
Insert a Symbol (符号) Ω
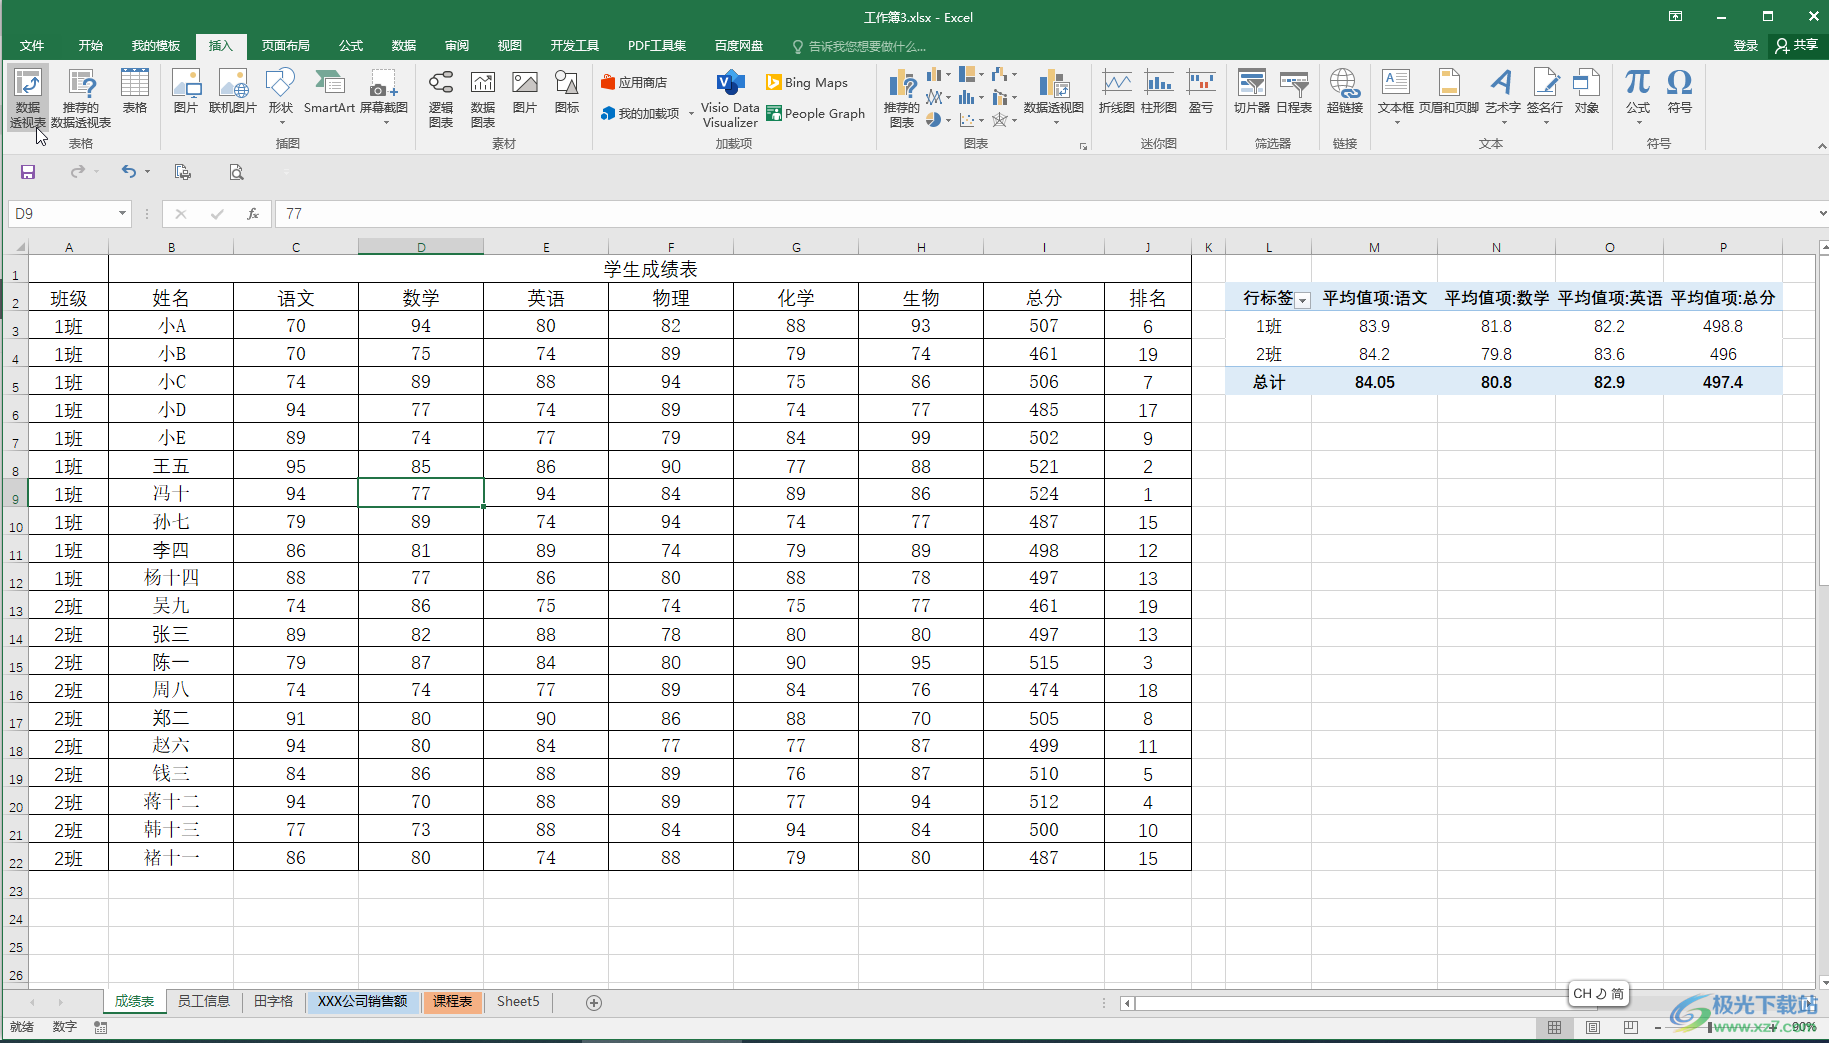[x=1680, y=91]
